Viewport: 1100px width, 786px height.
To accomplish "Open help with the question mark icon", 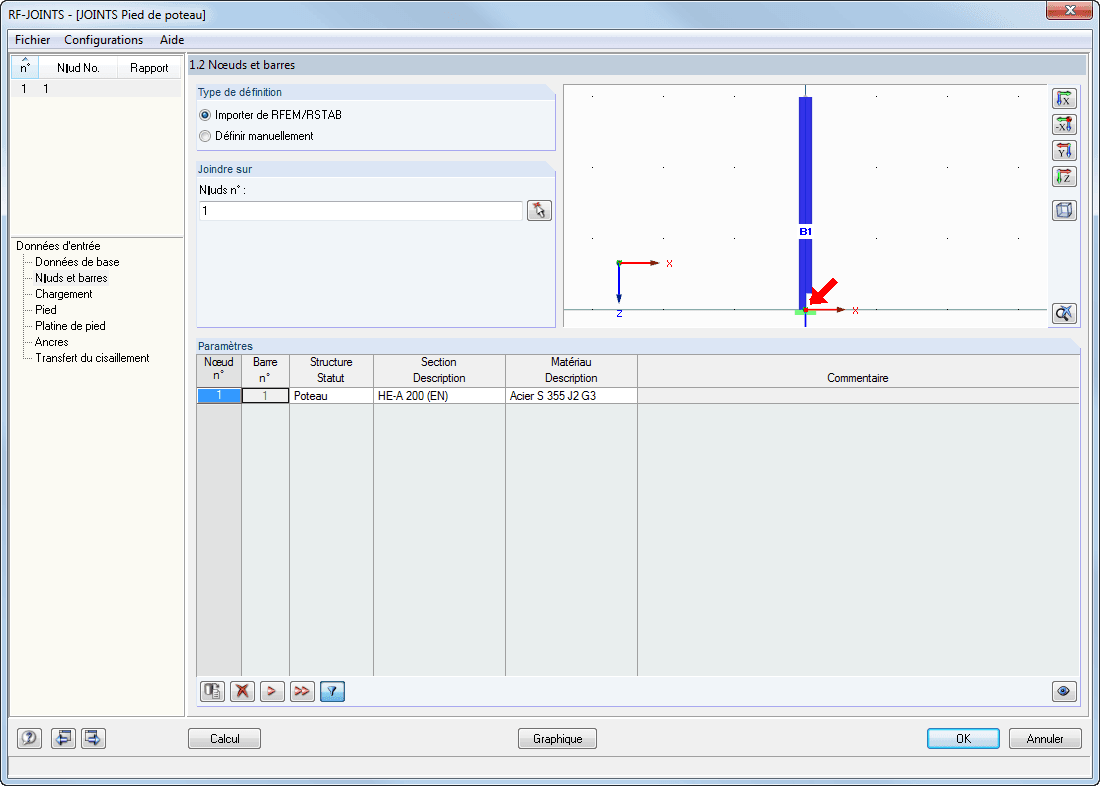I will coord(29,738).
